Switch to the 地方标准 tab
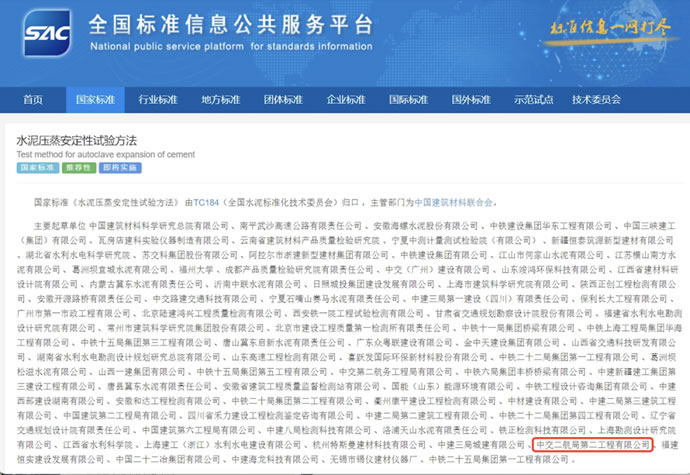 coord(221,100)
